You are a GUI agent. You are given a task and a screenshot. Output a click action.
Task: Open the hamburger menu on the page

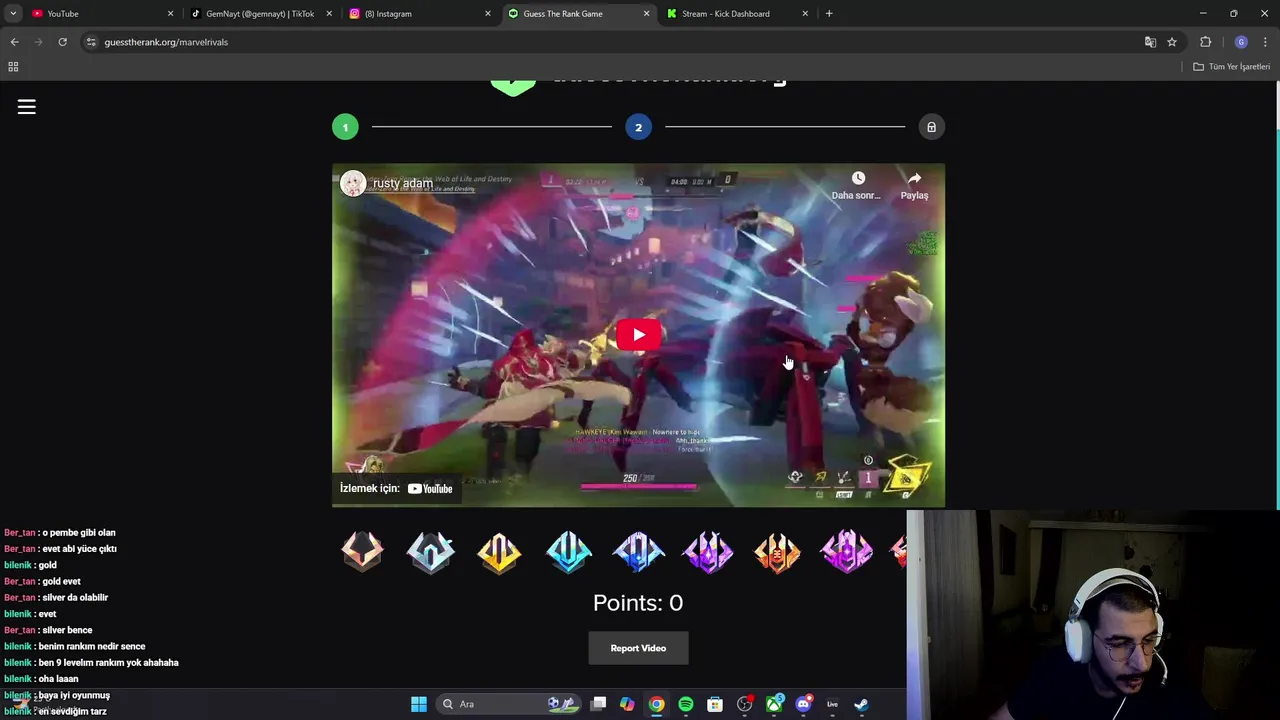point(27,107)
